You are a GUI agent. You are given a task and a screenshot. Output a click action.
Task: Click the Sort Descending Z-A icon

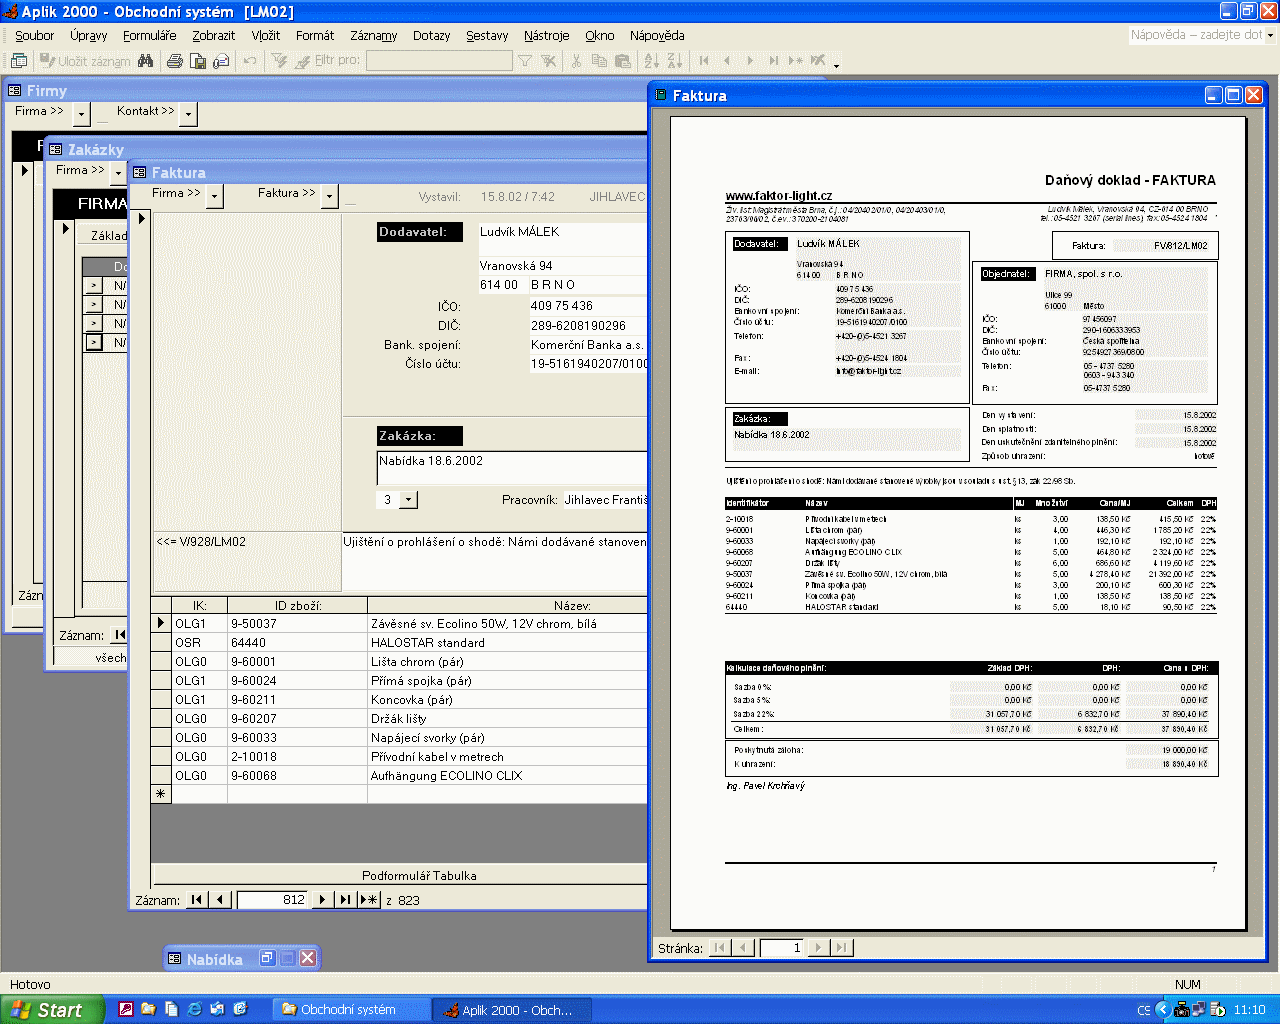click(x=675, y=61)
